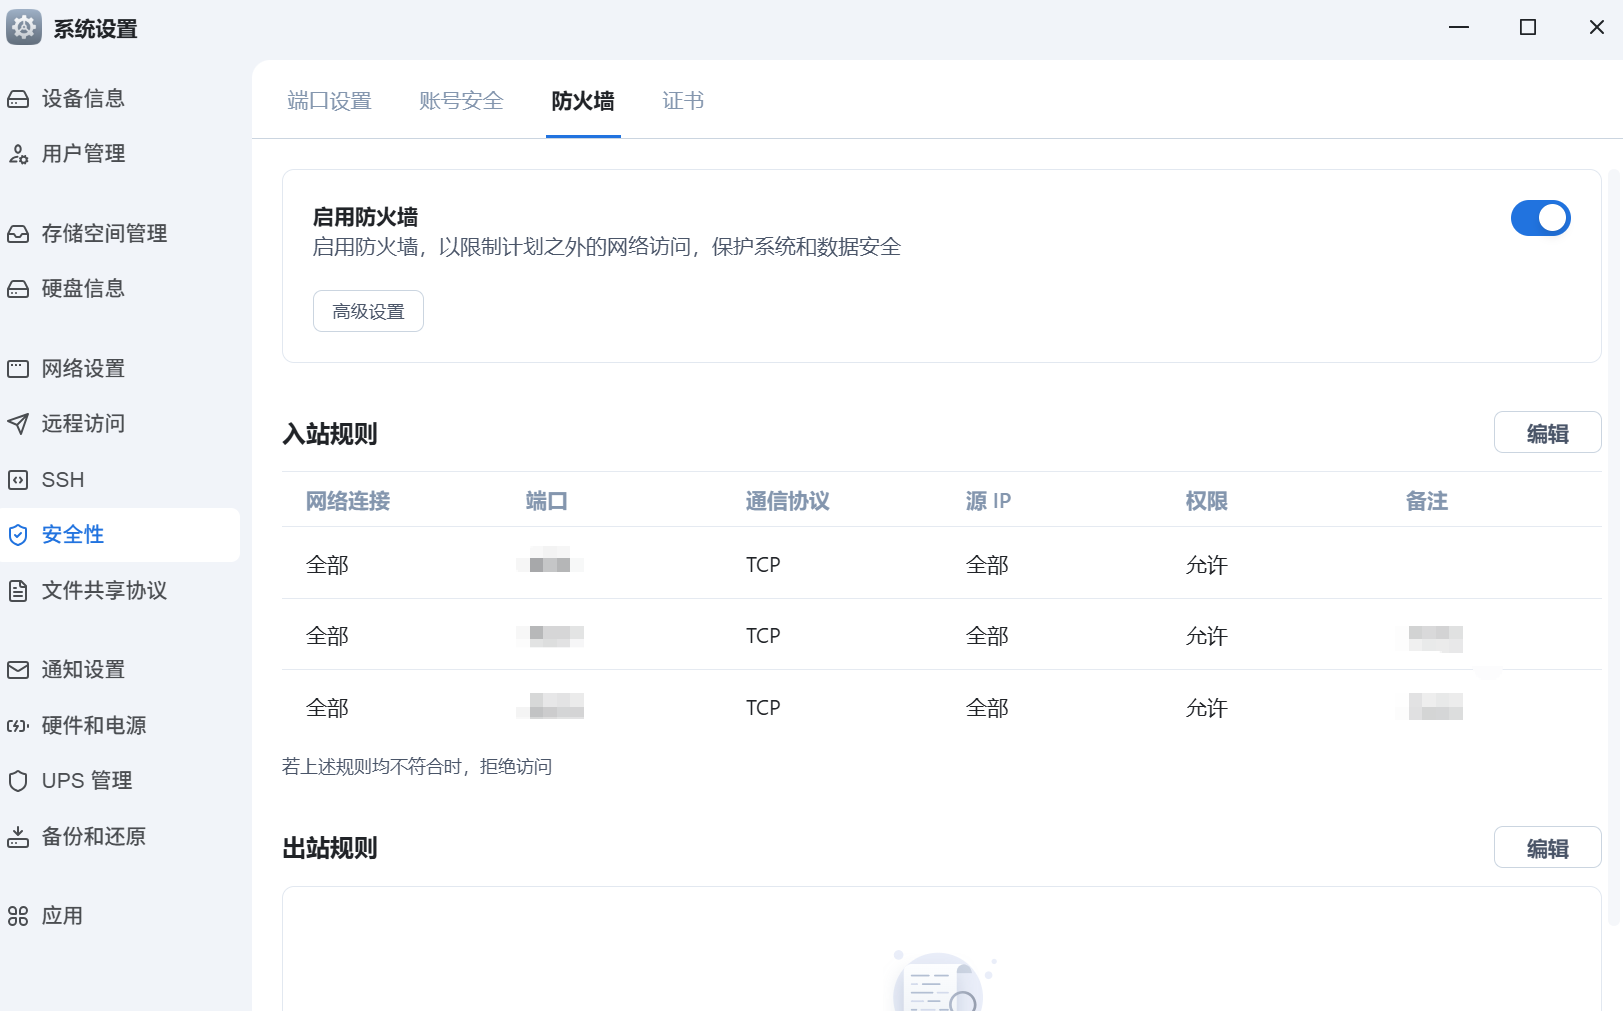Open the SSH terminal icon
Viewport: 1623px width, 1011px height.
point(18,480)
